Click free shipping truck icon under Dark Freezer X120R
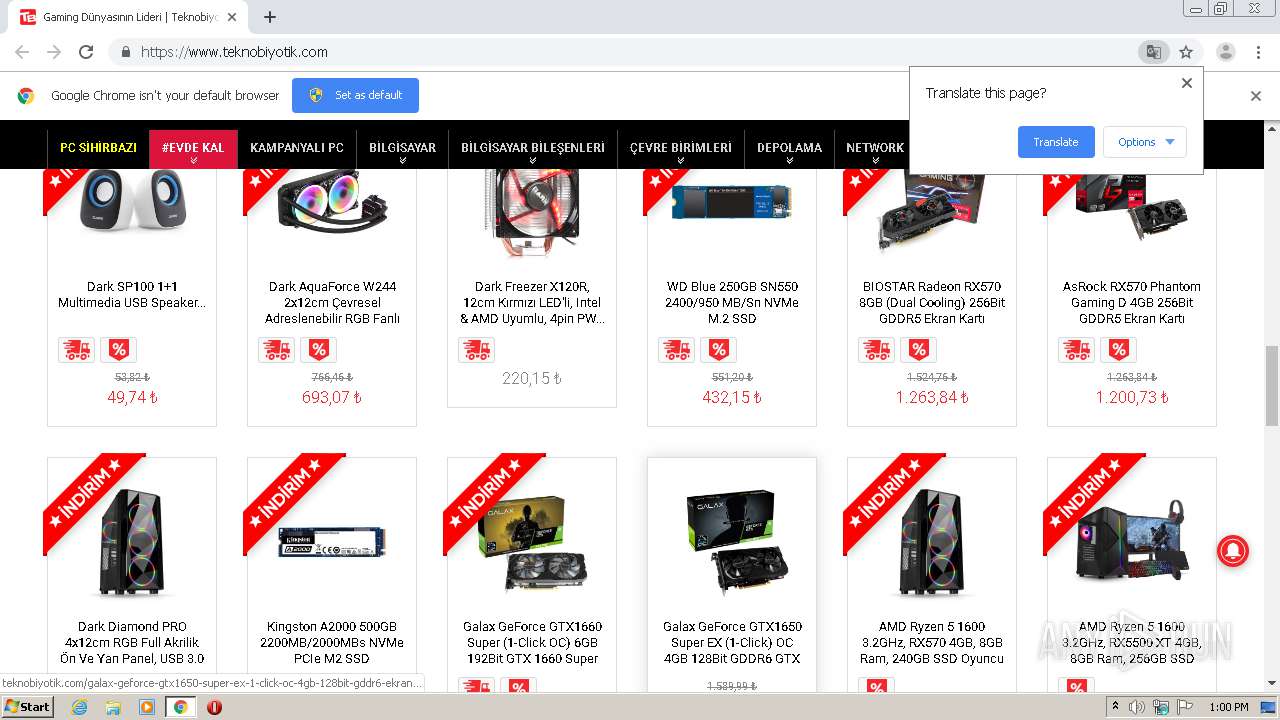The image size is (1280, 720). (x=477, y=350)
